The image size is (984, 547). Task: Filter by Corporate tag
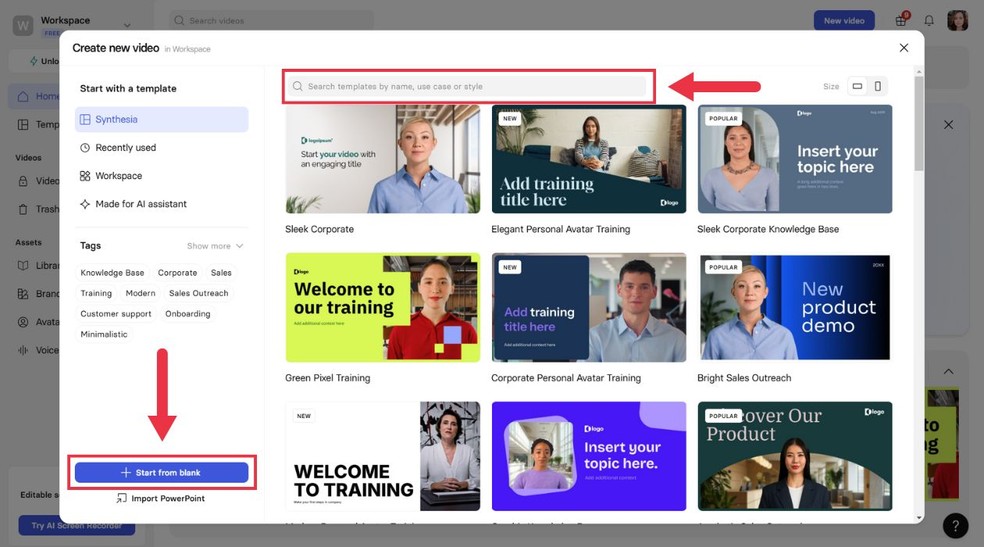click(177, 273)
